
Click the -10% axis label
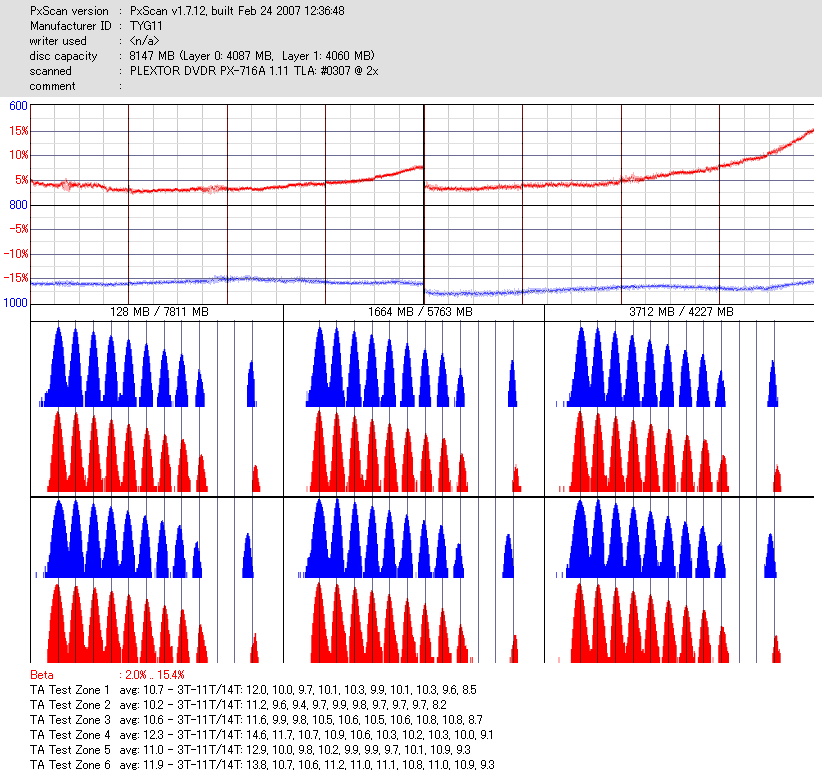(x=16, y=254)
